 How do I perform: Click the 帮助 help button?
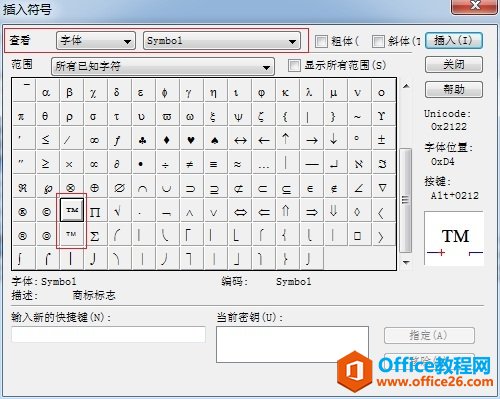tap(454, 89)
